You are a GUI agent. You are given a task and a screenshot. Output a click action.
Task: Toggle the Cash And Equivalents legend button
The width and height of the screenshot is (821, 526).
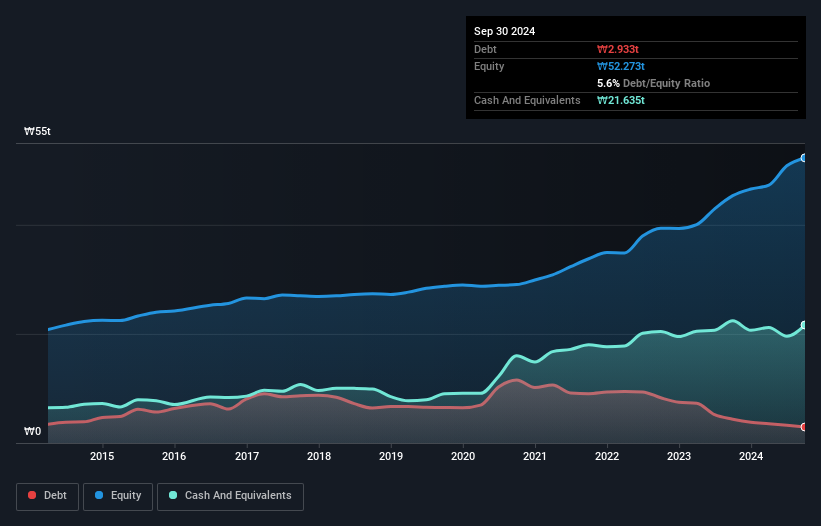(230, 496)
